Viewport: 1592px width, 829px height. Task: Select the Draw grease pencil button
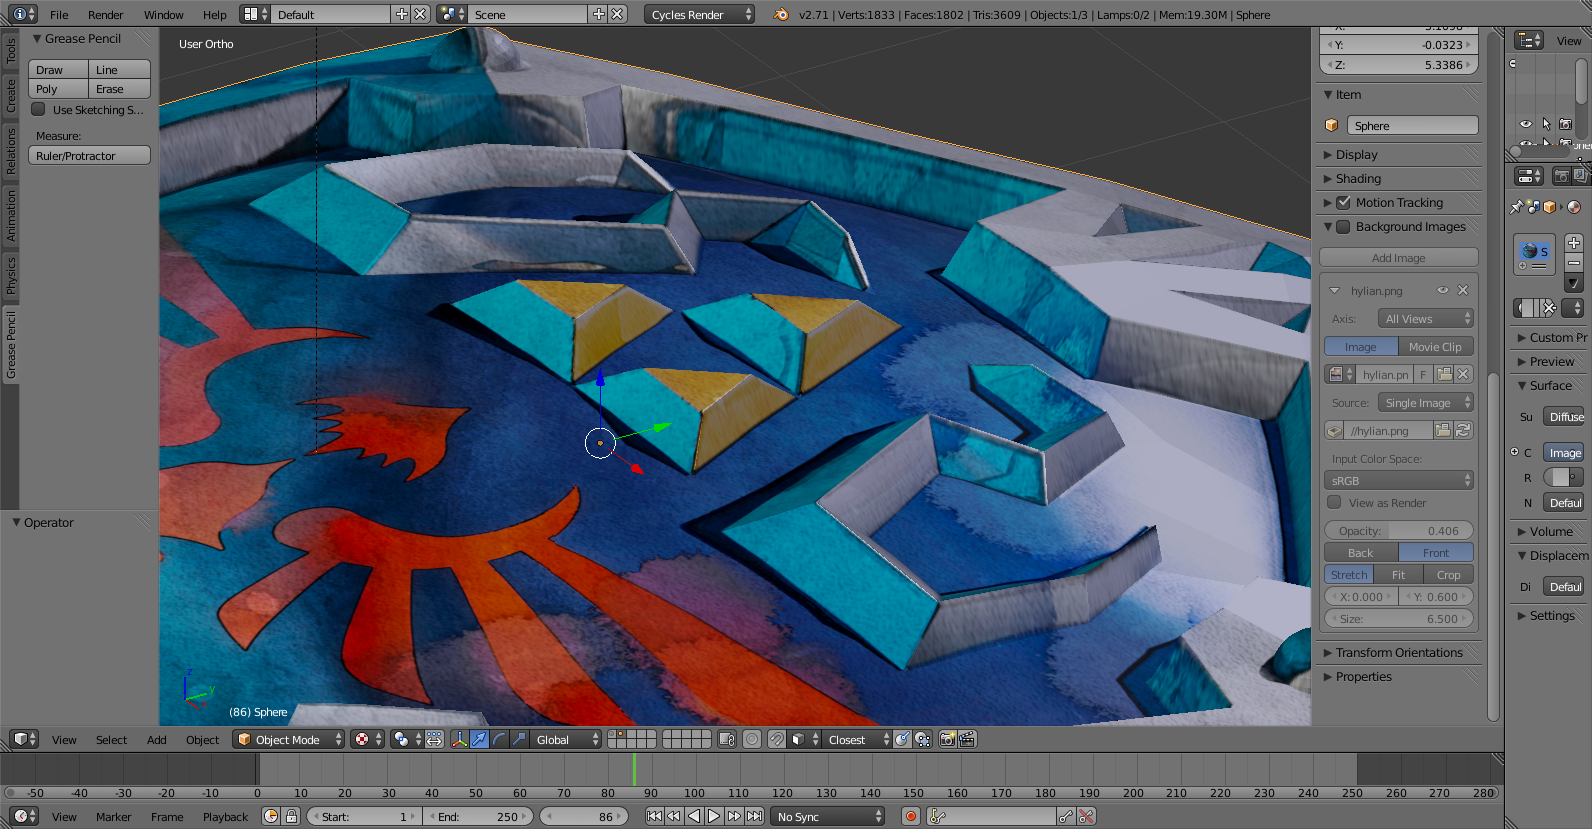click(59, 70)
